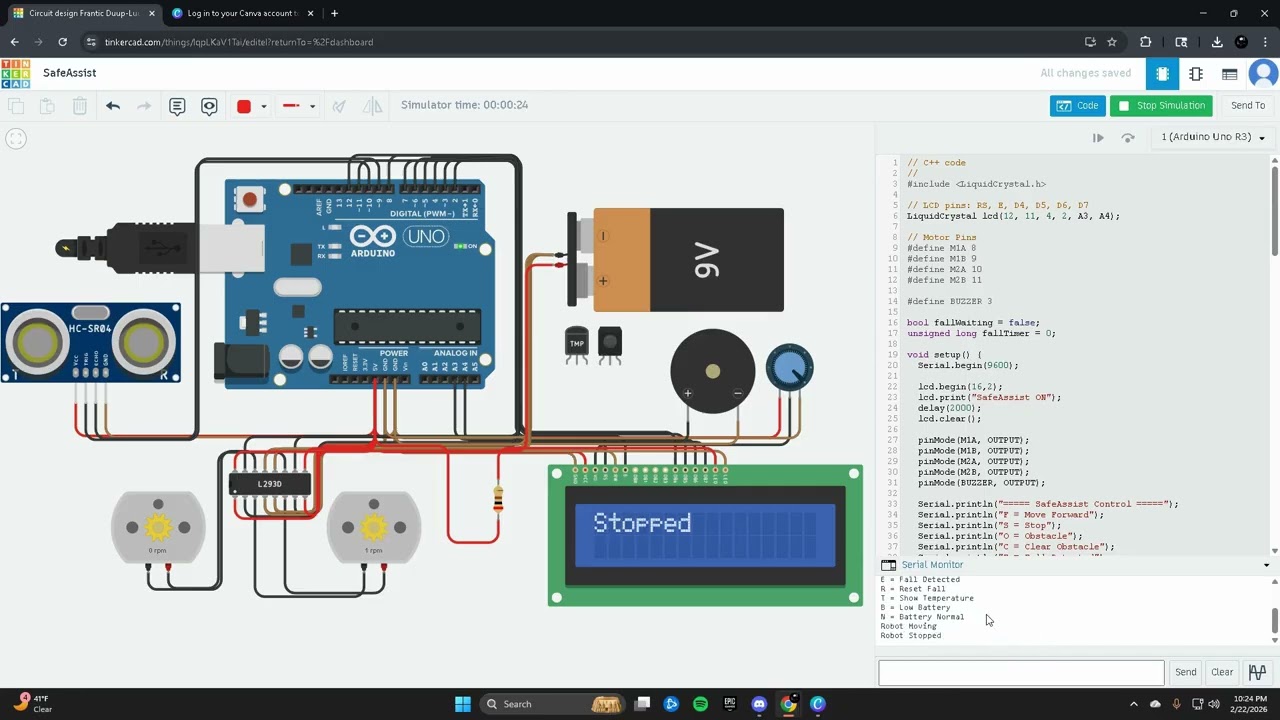Click the potentiometer knob

[790, 368]
